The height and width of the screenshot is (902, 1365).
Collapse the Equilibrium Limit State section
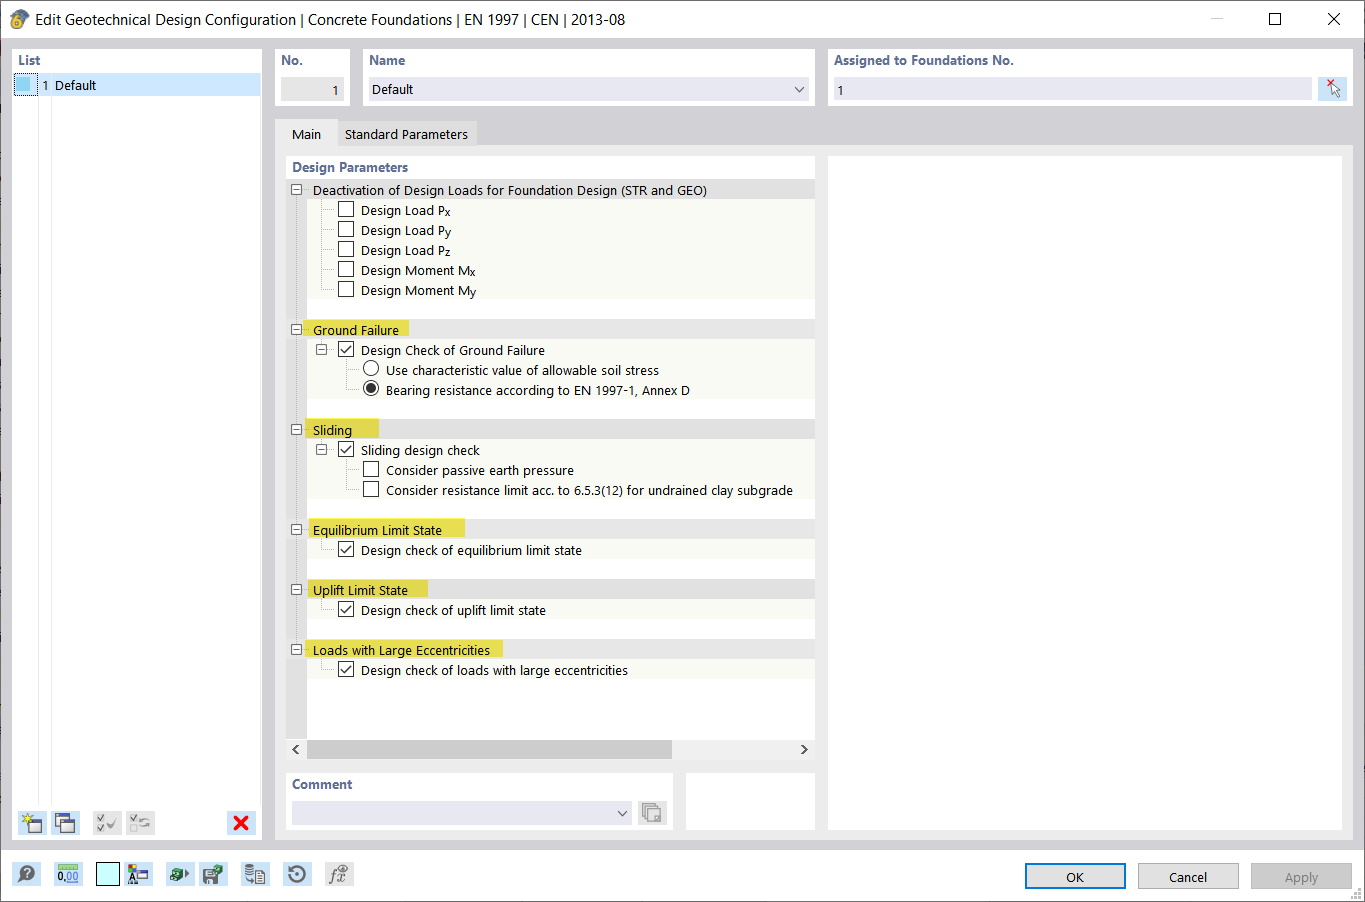pos(296,529)
